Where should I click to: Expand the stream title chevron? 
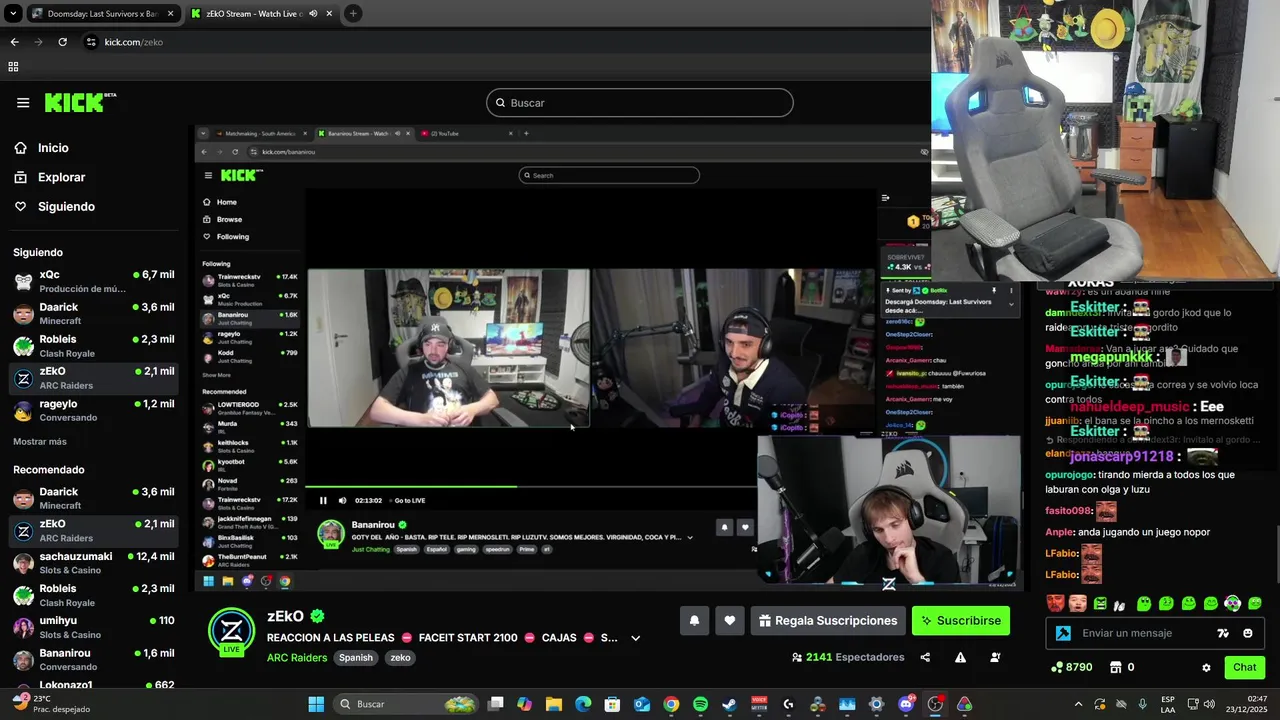click(x=635, y=638)
